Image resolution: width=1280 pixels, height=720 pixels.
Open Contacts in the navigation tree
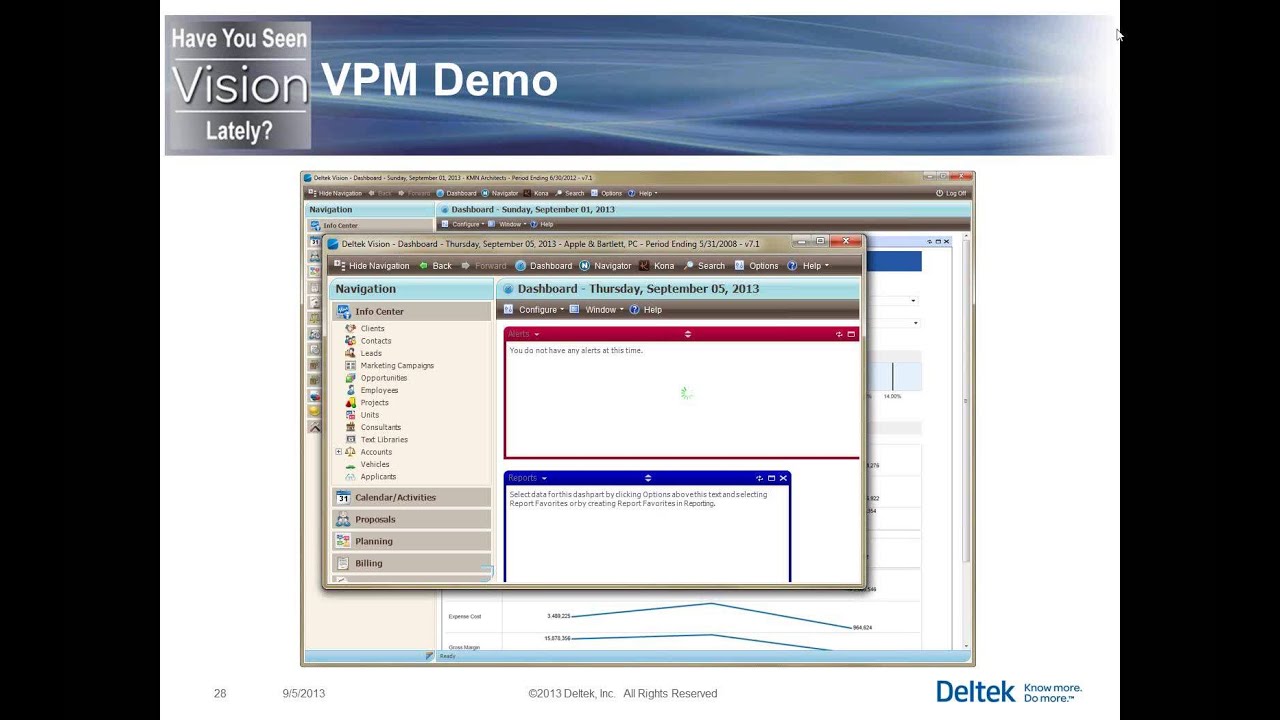pyautogui.click(x=368, y=341)
